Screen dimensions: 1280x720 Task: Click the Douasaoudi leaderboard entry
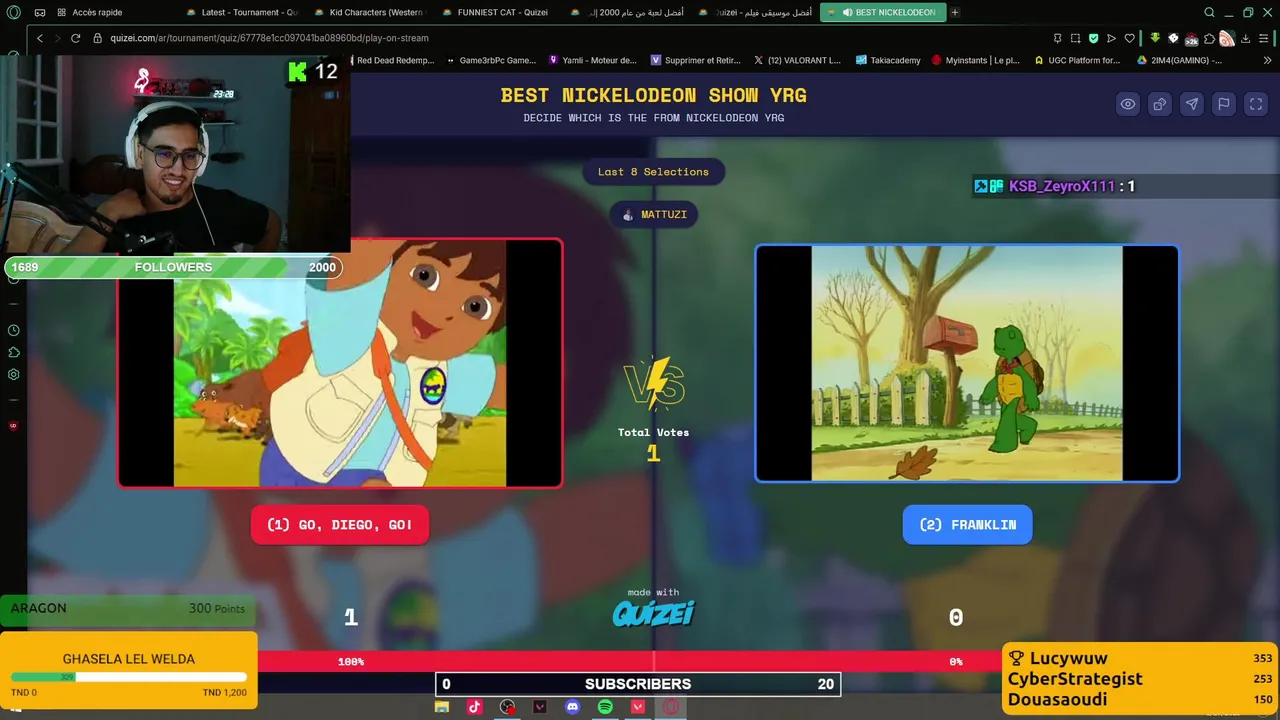tap(1139, 699)
